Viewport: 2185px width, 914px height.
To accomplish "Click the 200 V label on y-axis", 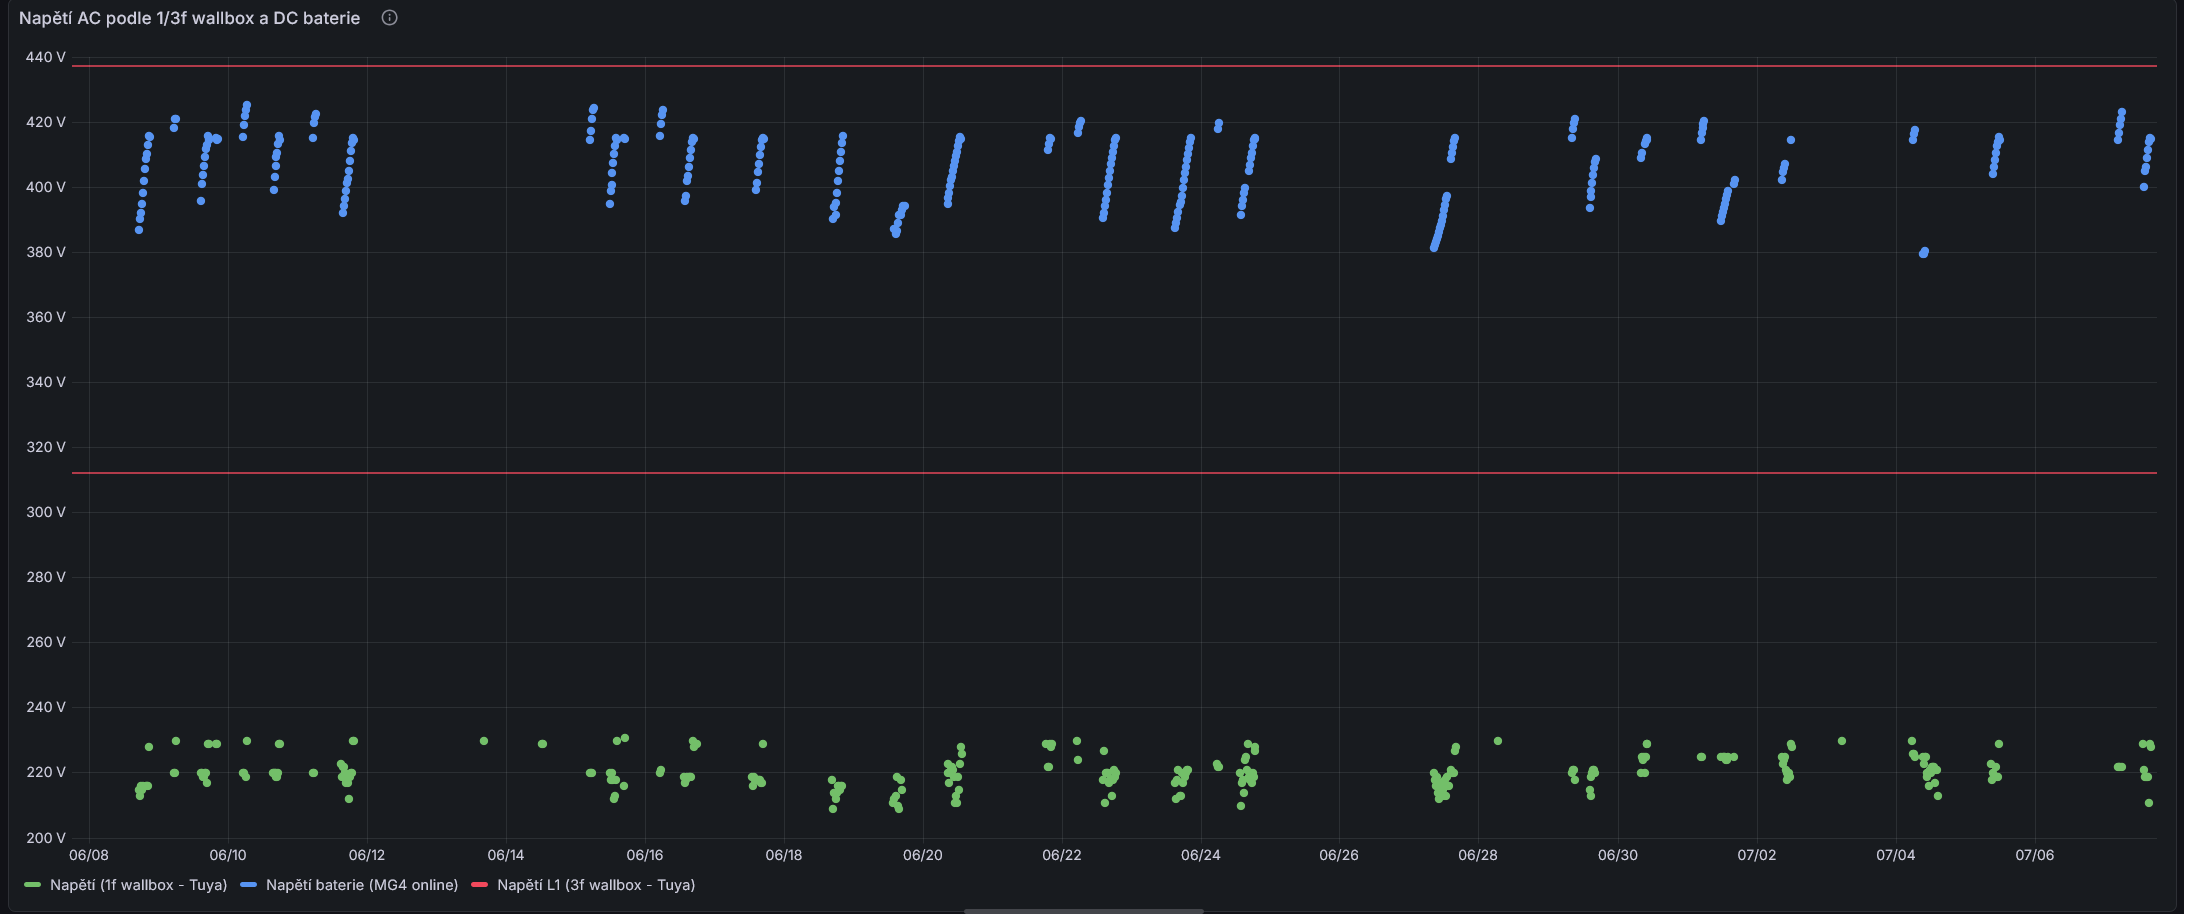I will (46, 838).
